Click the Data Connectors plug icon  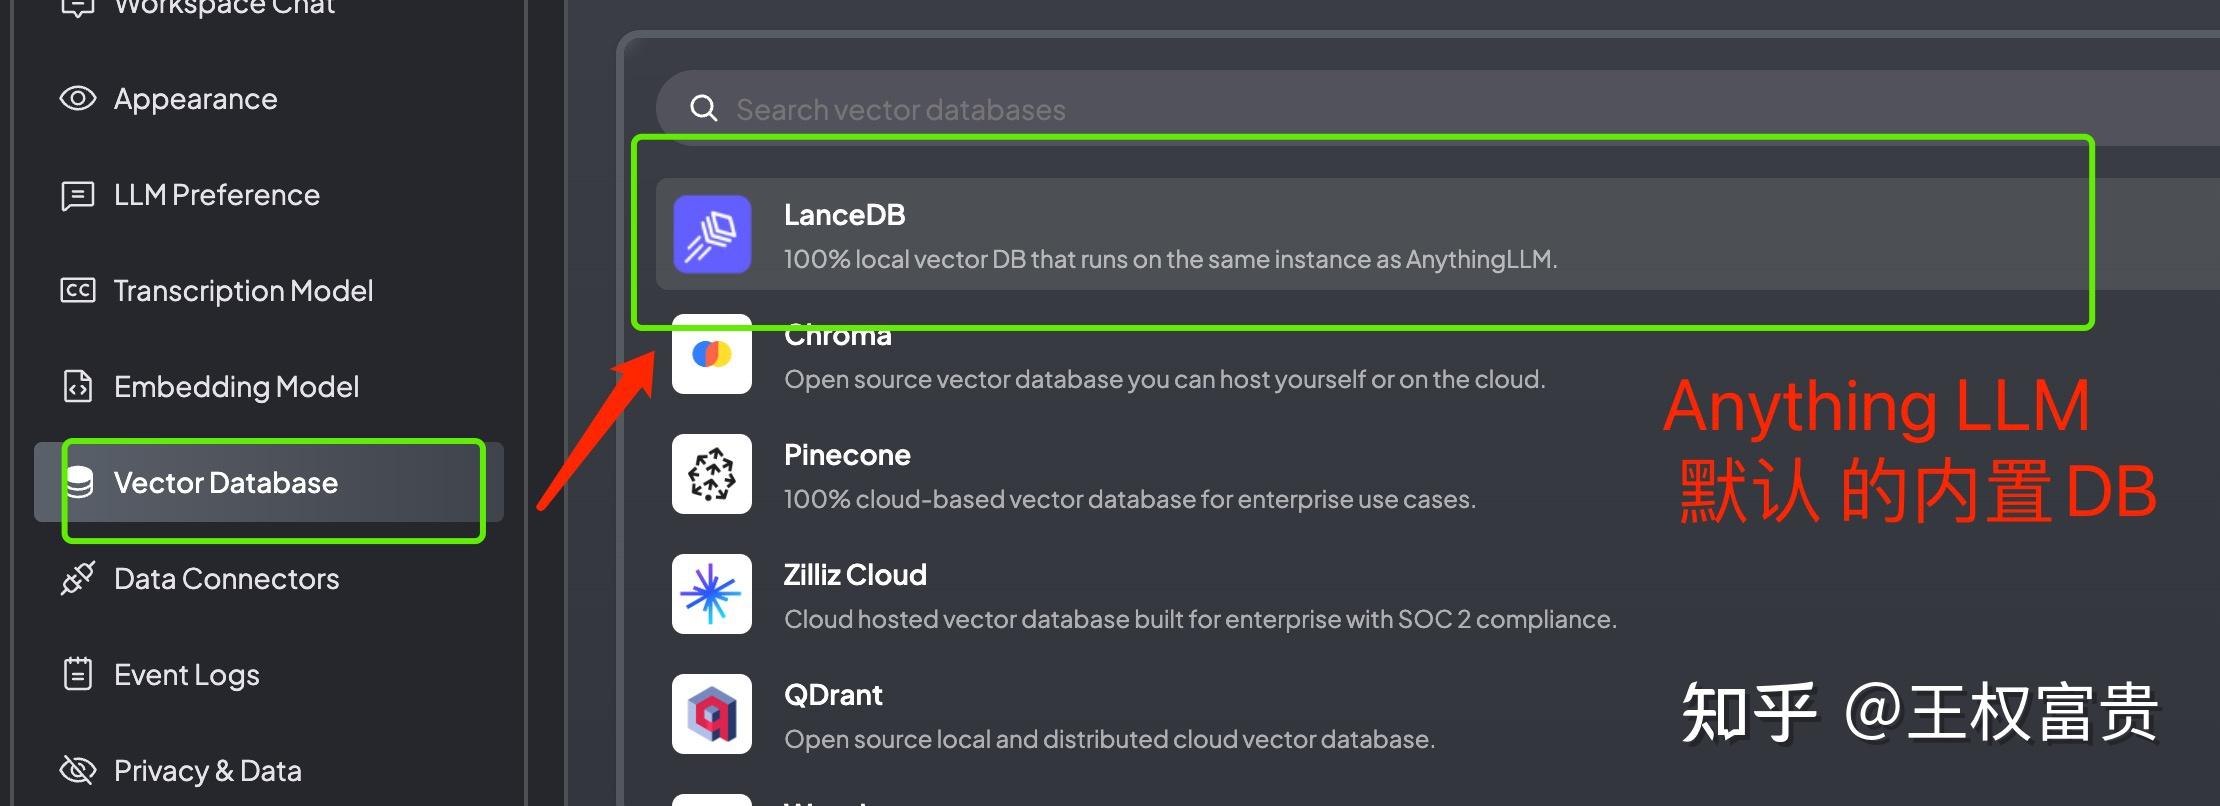point(78,579)
